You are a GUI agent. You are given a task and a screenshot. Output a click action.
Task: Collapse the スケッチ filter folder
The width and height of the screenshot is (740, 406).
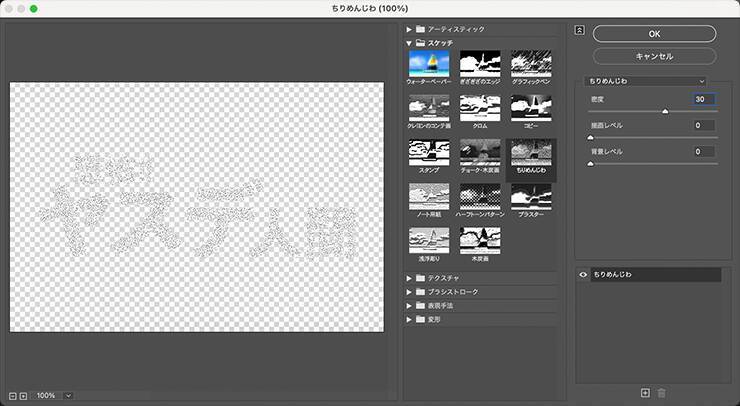409,43
